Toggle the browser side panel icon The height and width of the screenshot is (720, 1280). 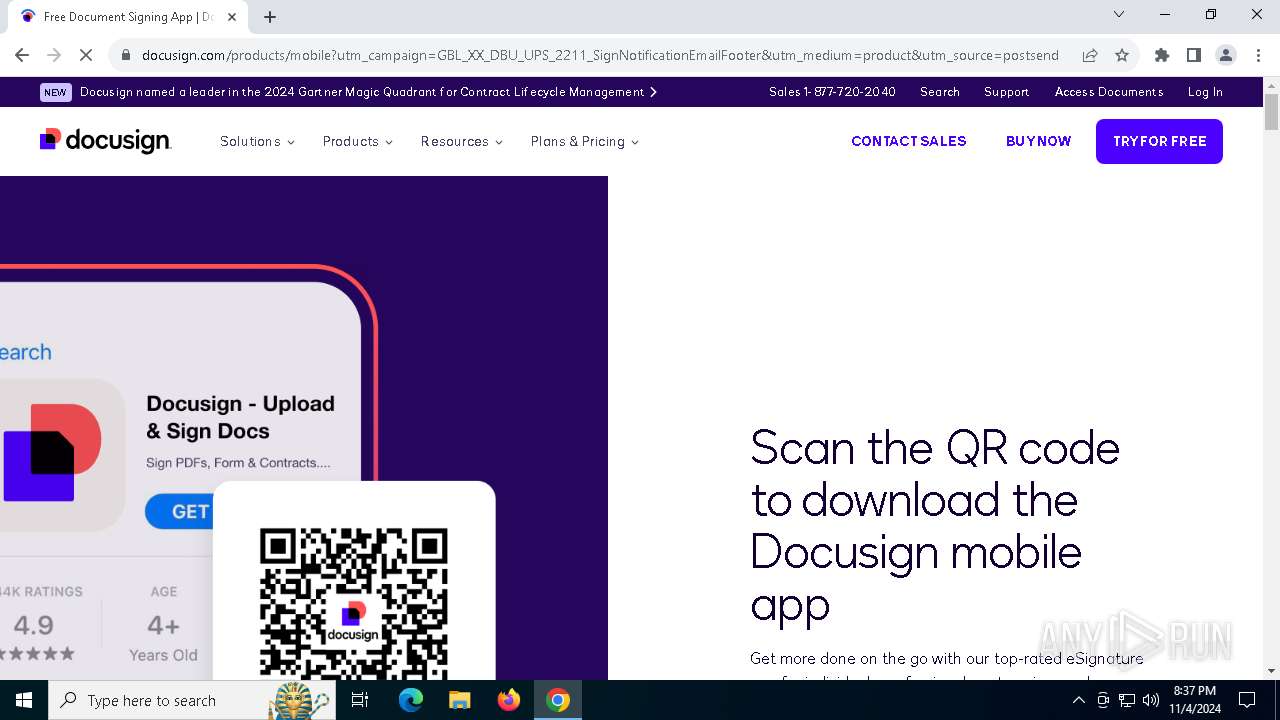[1194, 55]
